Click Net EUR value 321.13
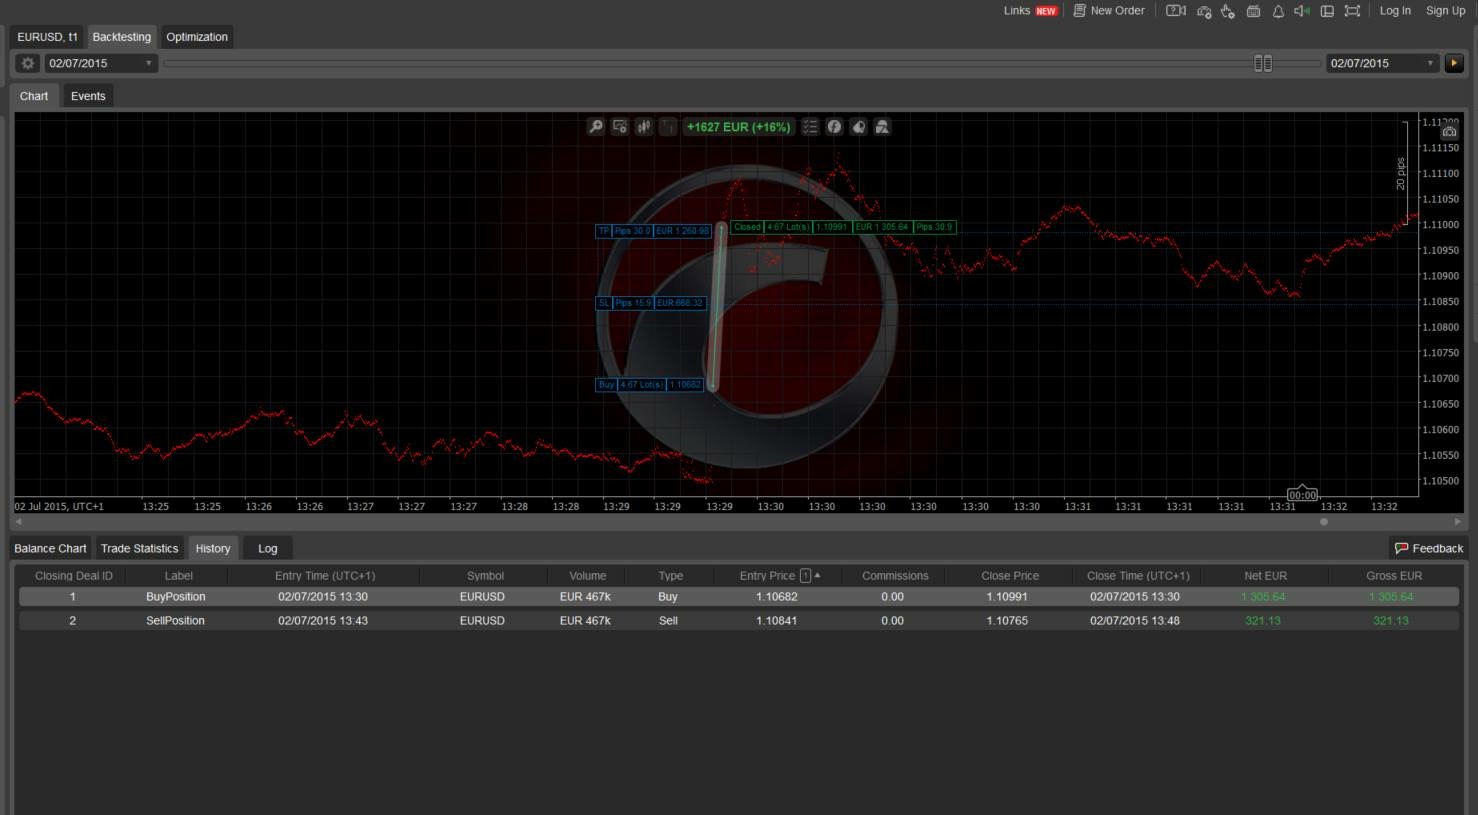This screenshot has height=815, width=1478. tap(1263, 621)
